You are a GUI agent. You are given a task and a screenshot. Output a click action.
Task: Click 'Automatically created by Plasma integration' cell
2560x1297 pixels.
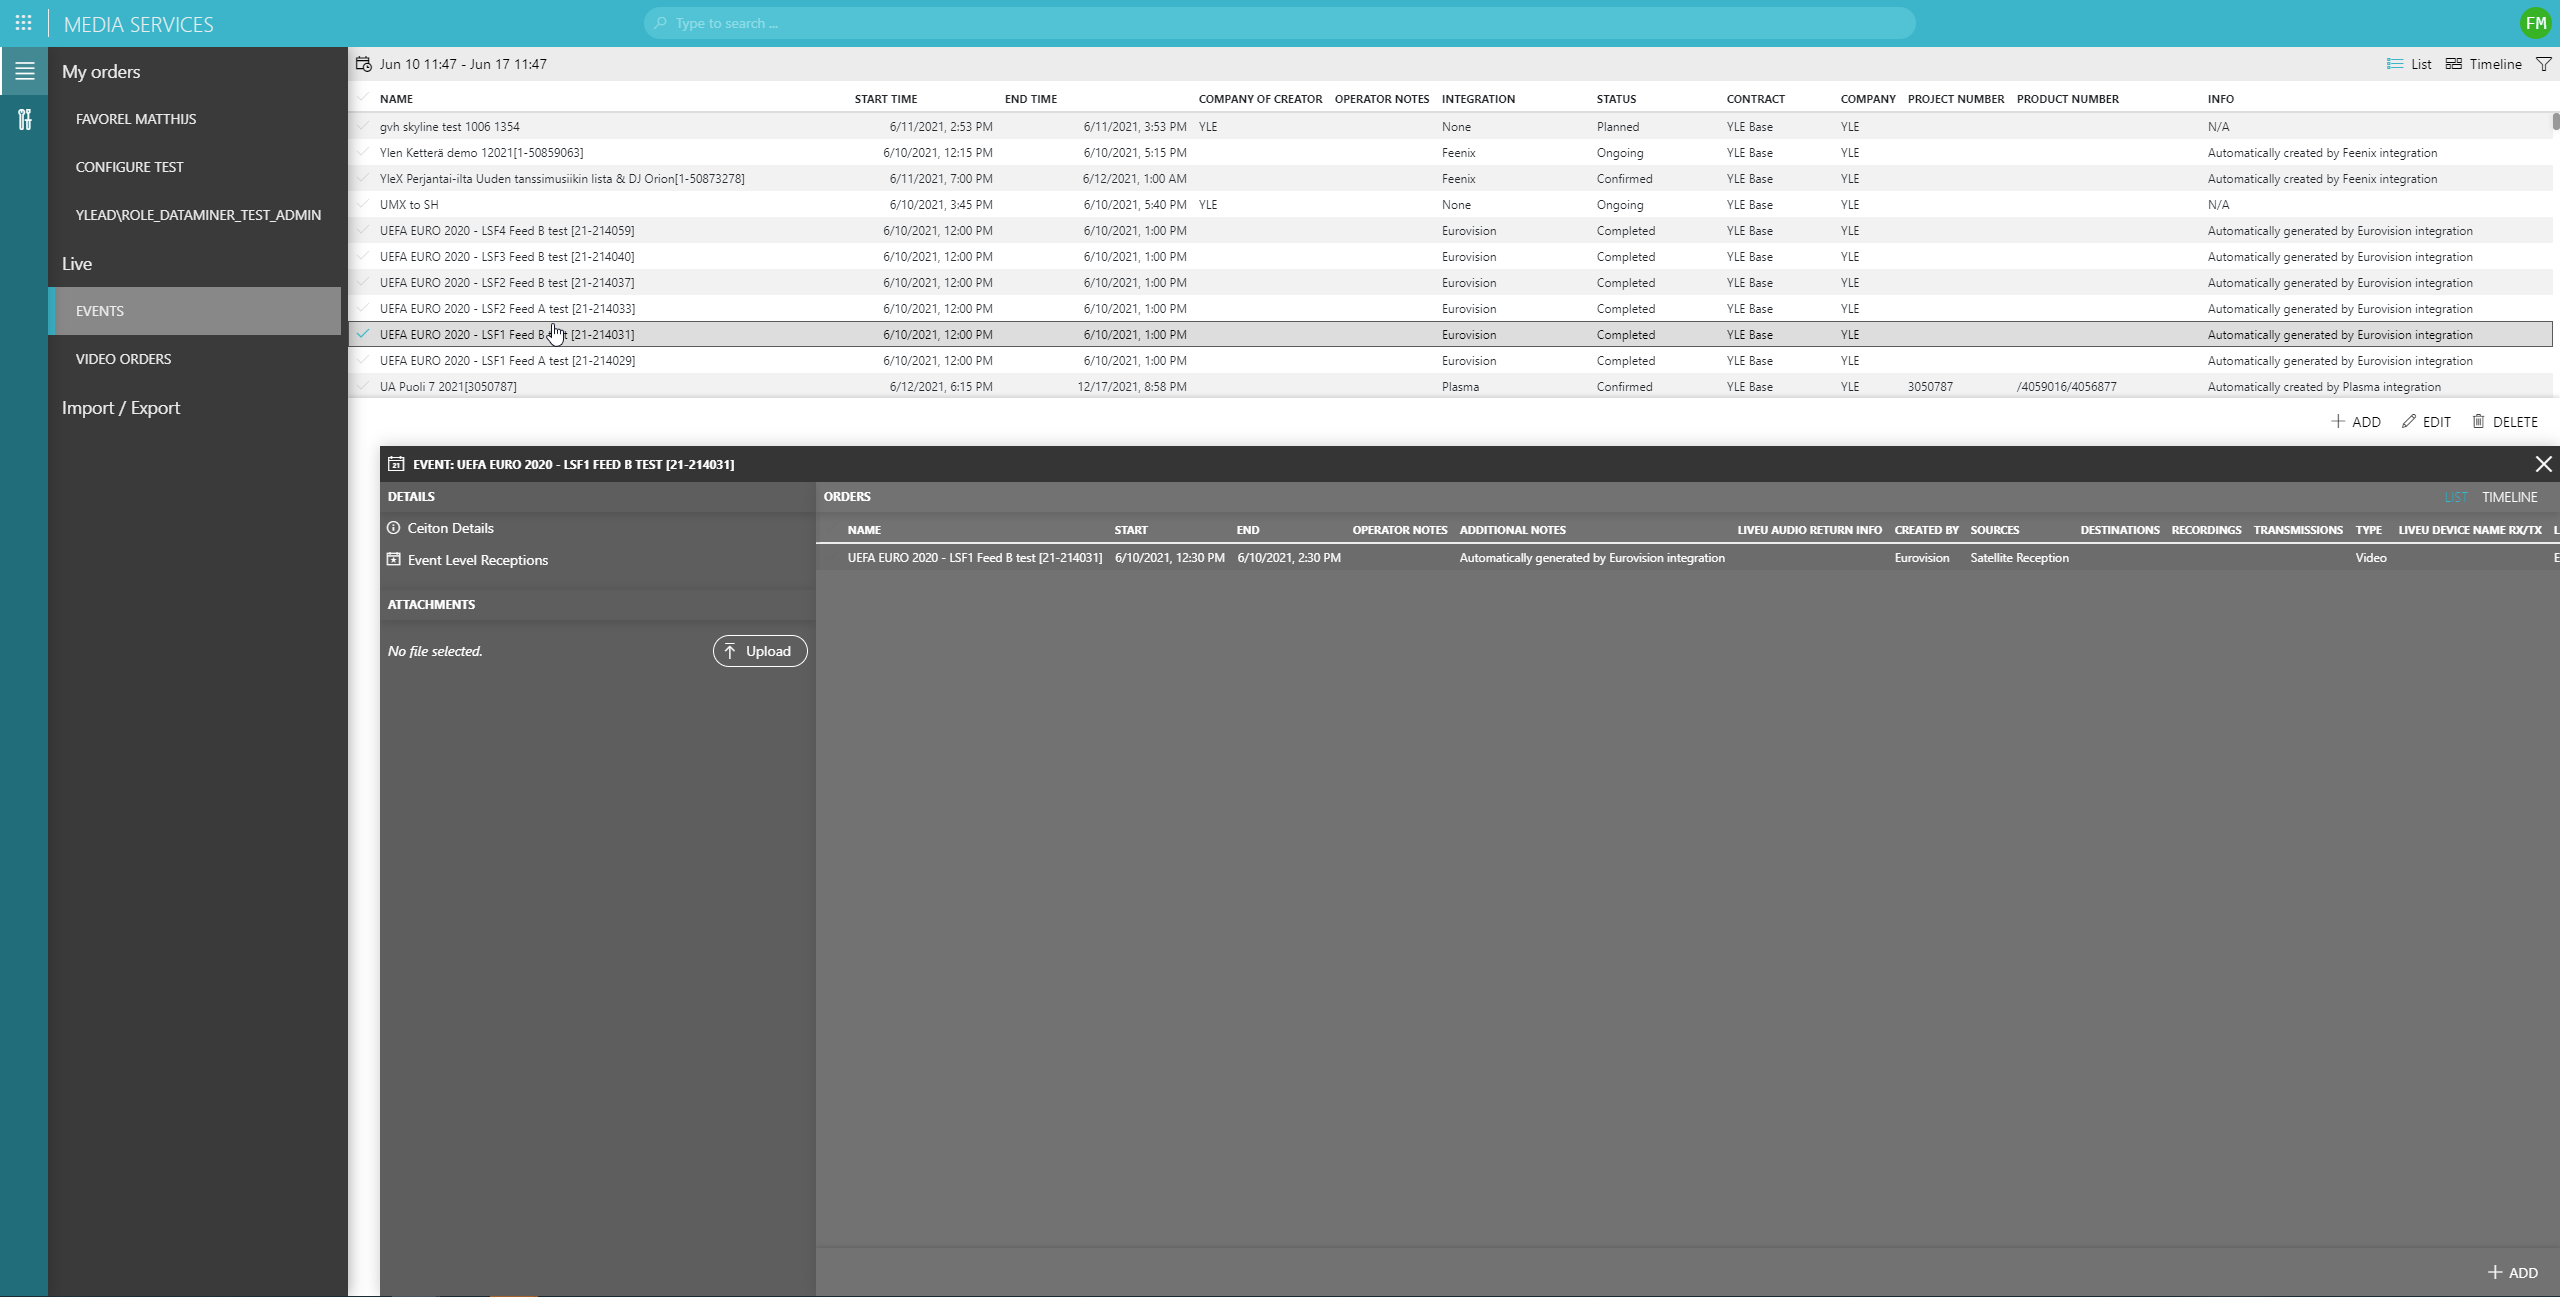pos(2324,387)
